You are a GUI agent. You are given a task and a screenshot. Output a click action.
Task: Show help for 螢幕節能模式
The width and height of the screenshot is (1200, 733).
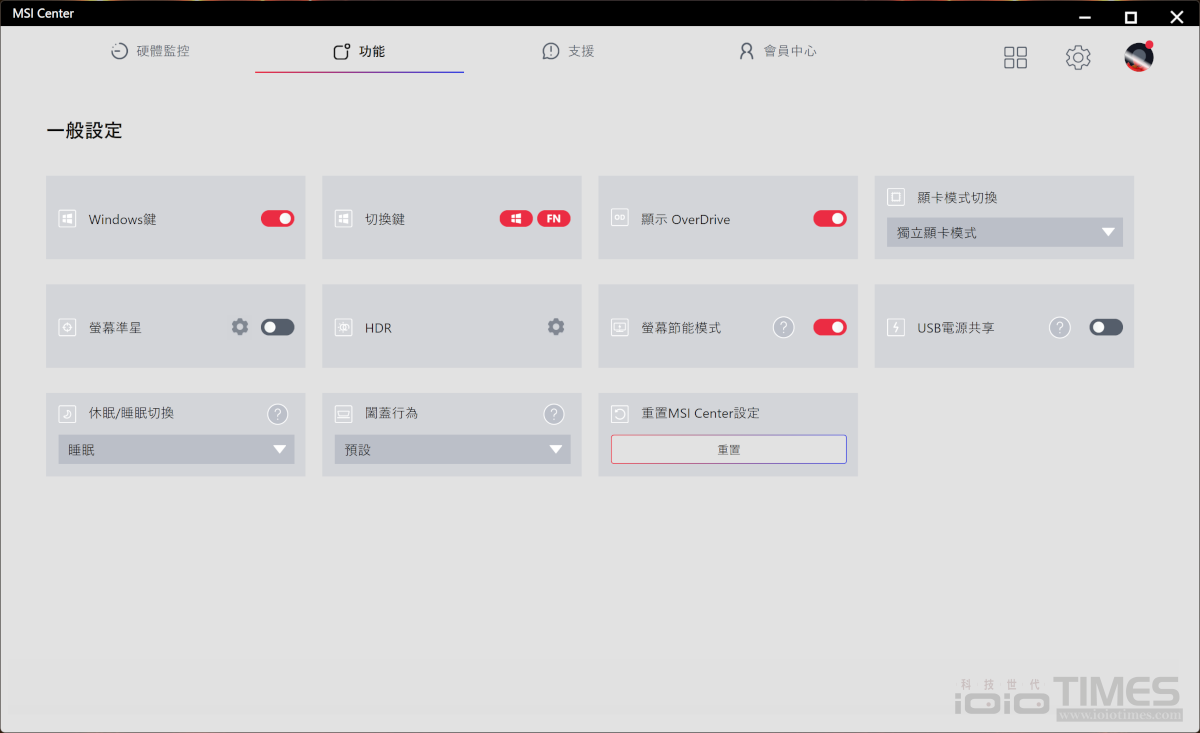[x=784, y=327]
